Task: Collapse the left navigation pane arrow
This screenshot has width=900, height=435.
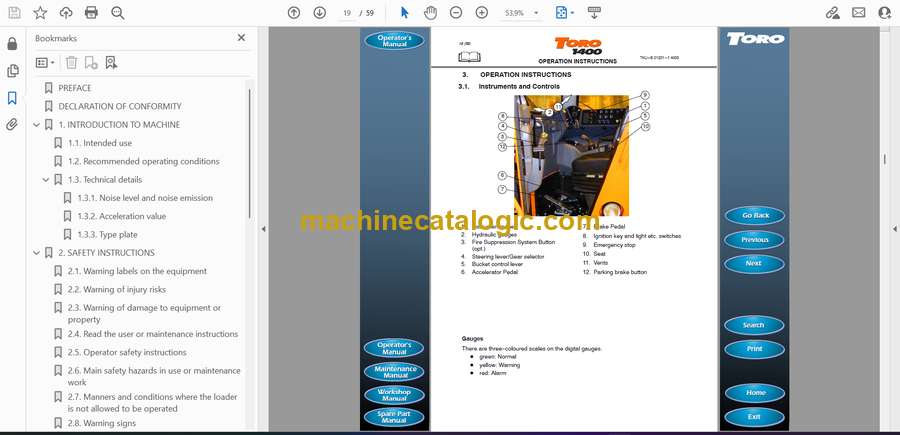Action: (263, 229)
